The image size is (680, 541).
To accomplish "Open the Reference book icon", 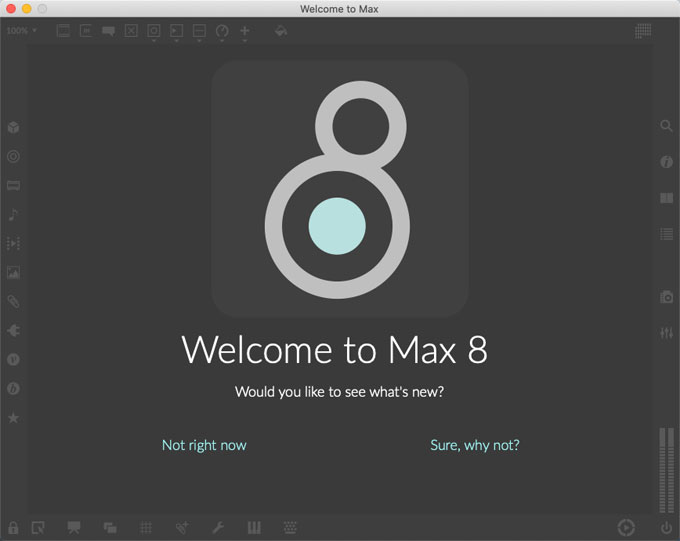I will pos(666,198).
